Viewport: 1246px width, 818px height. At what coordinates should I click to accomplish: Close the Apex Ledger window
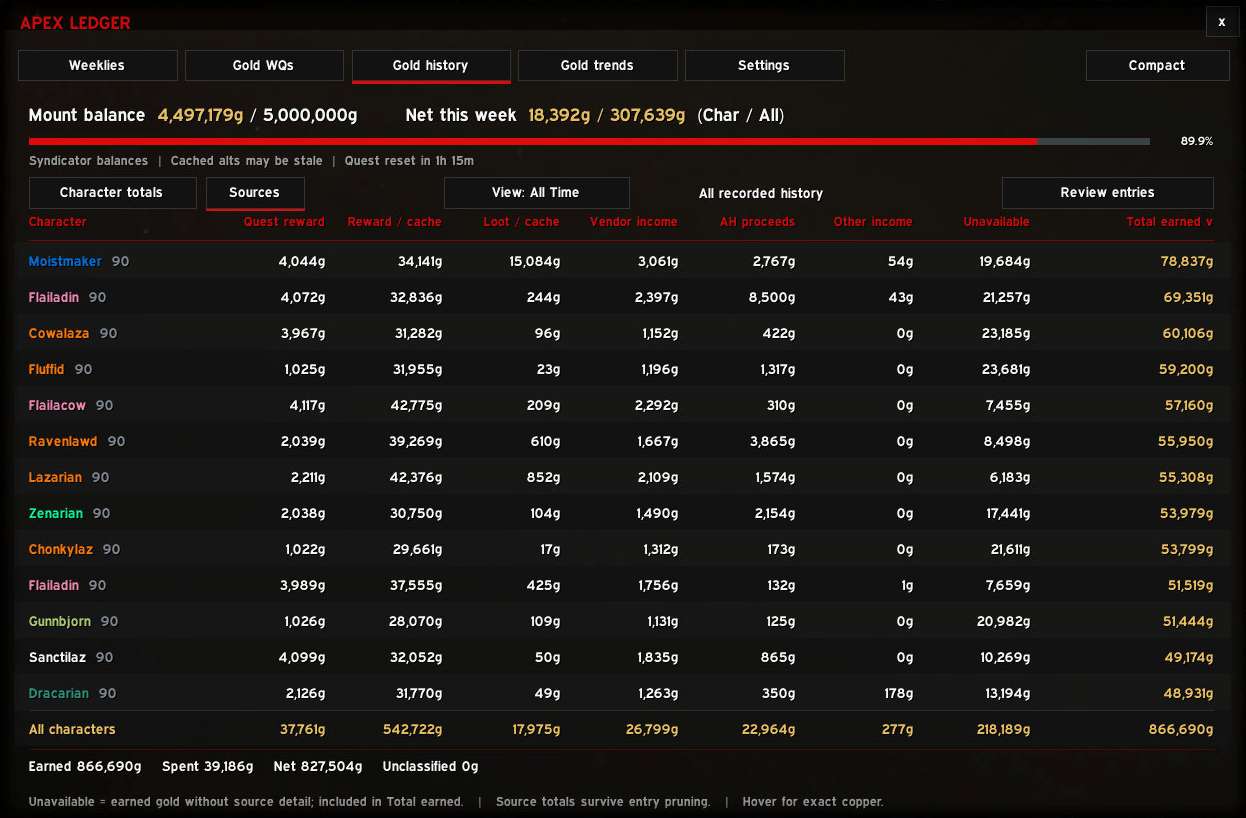click(x=1222, y=22)
